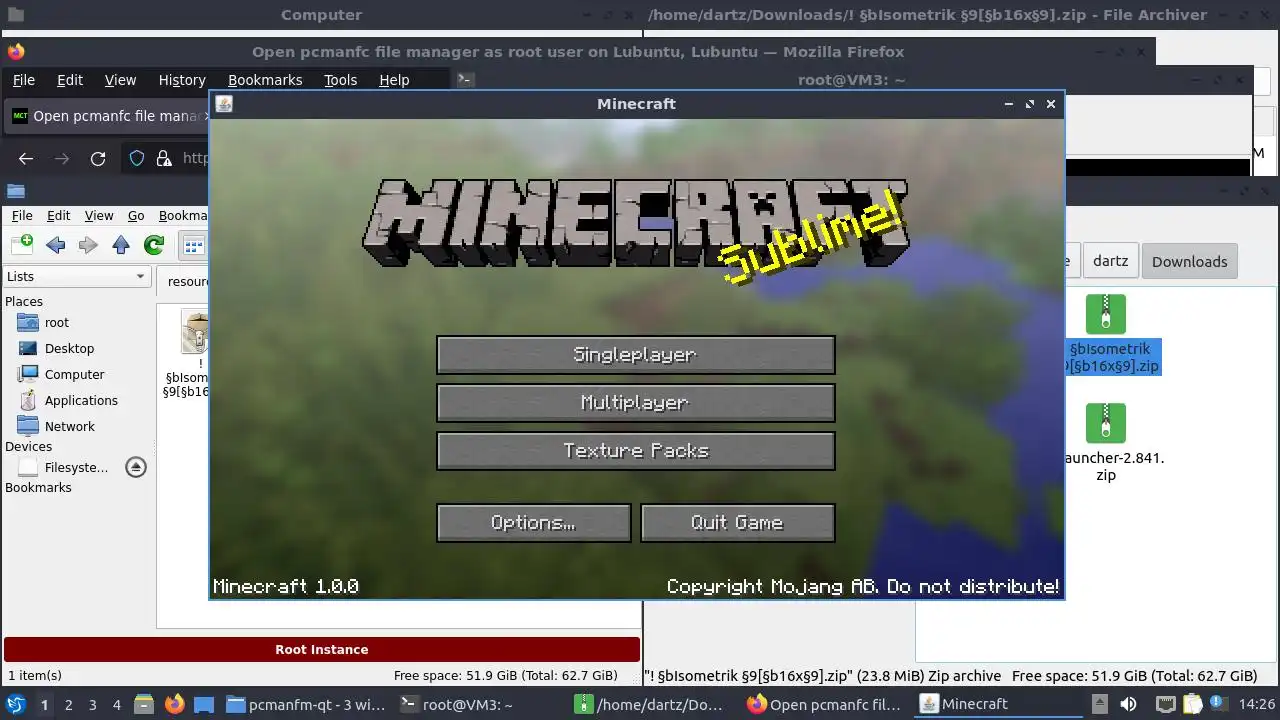Click the Firefox tracking protection shield icon
Image resolution: width=1280 pixels, height=720 pixels.
click(138, 158)
